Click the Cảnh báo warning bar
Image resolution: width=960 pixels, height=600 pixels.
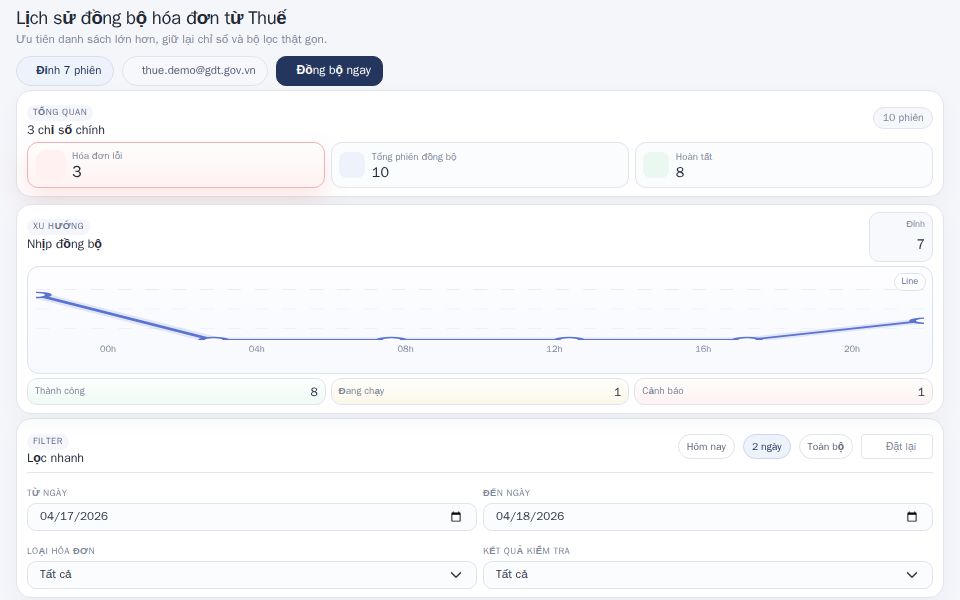click(783, 391)
